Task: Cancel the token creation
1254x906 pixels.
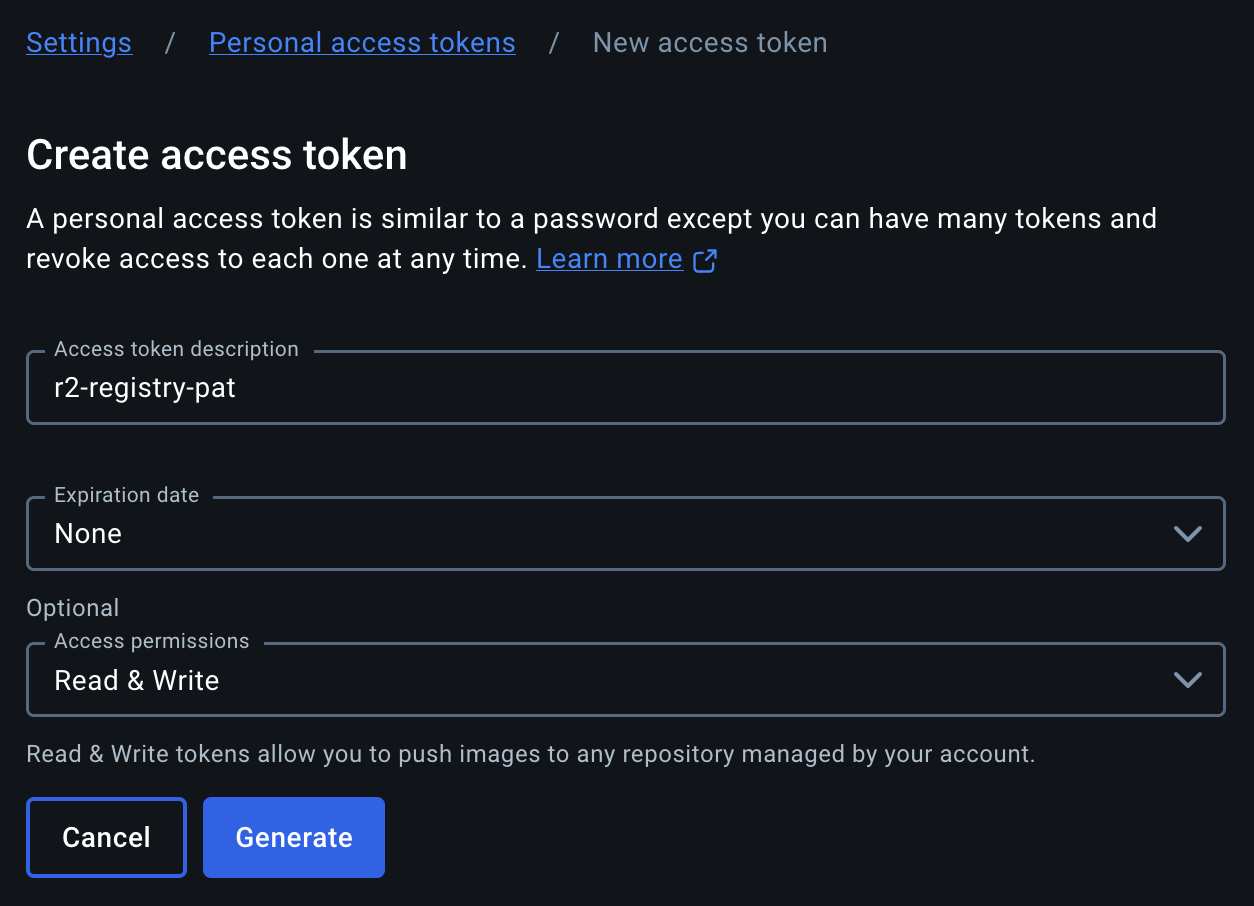Action: (x=106, y=837)
